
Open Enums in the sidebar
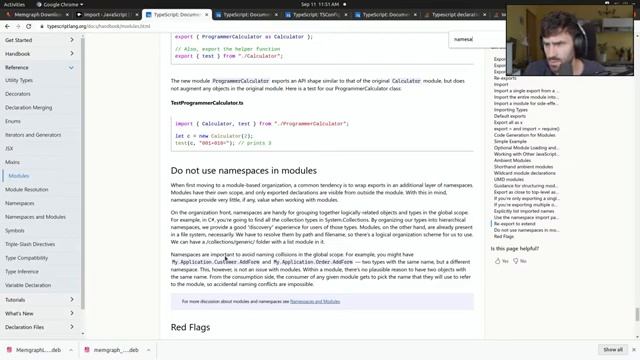(x=13, y=121)
